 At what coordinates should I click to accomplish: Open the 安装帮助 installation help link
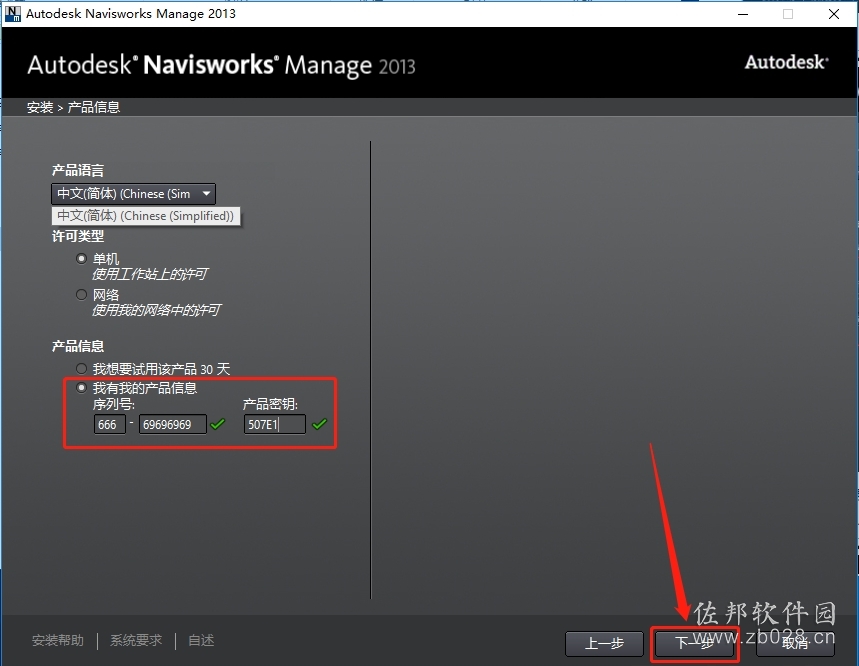58,640
